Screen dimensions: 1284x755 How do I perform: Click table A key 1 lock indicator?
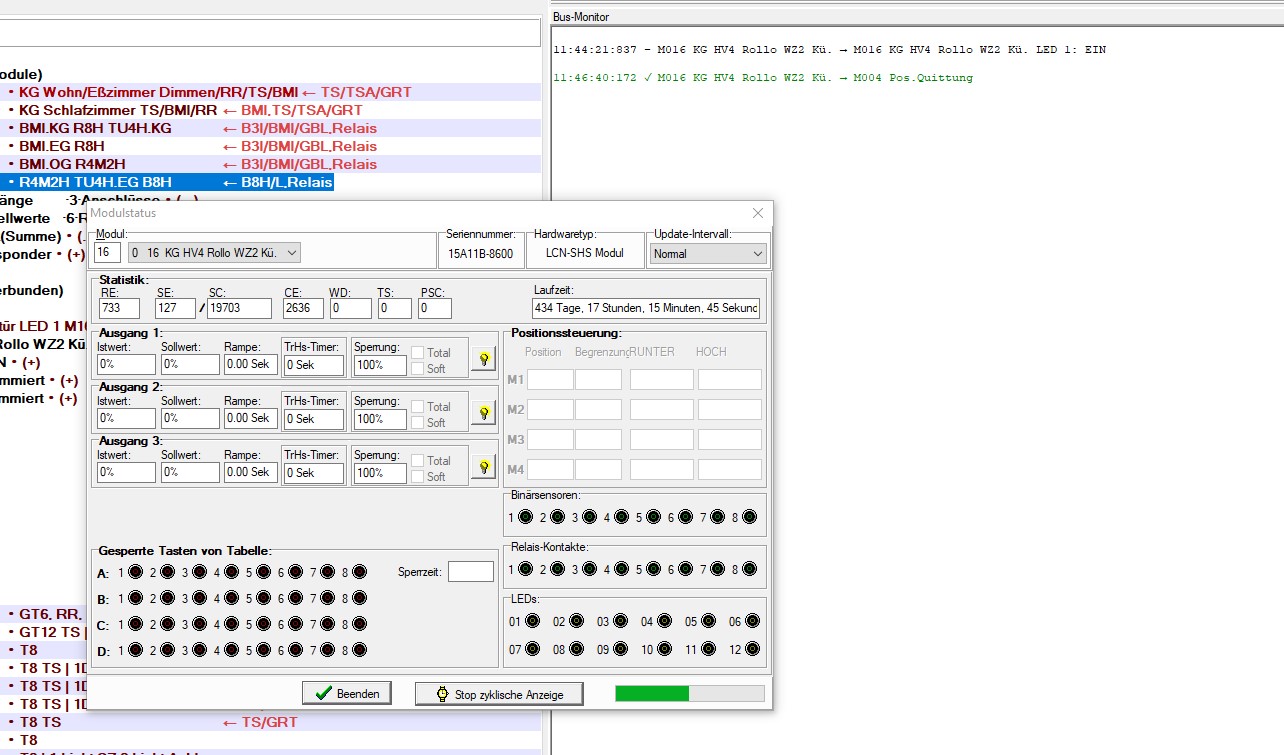click(135, 572)
